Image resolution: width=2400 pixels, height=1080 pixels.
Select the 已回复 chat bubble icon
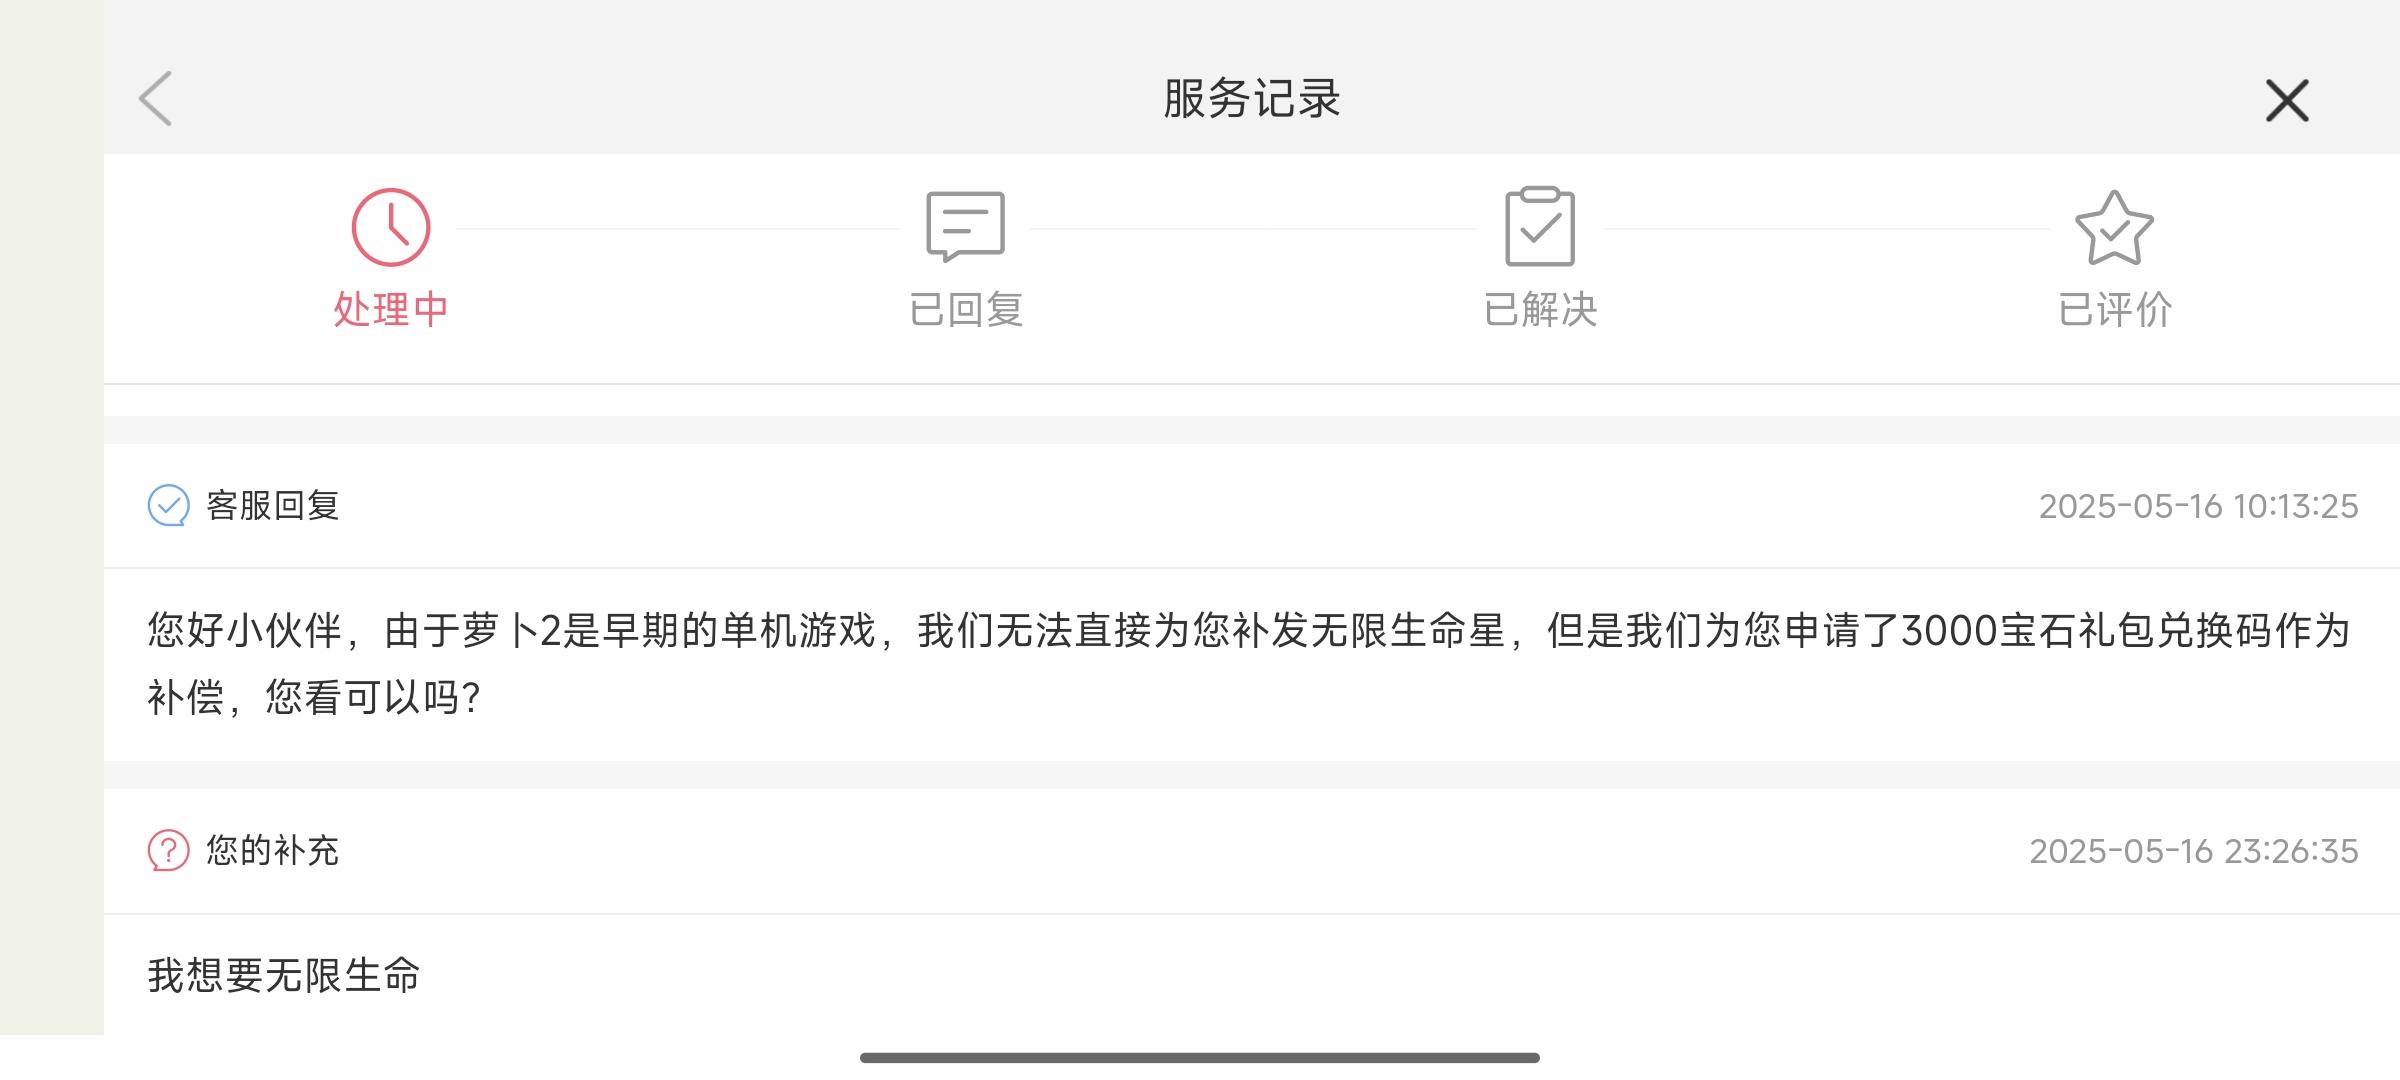pyautogui.click(x=965, y=227)
